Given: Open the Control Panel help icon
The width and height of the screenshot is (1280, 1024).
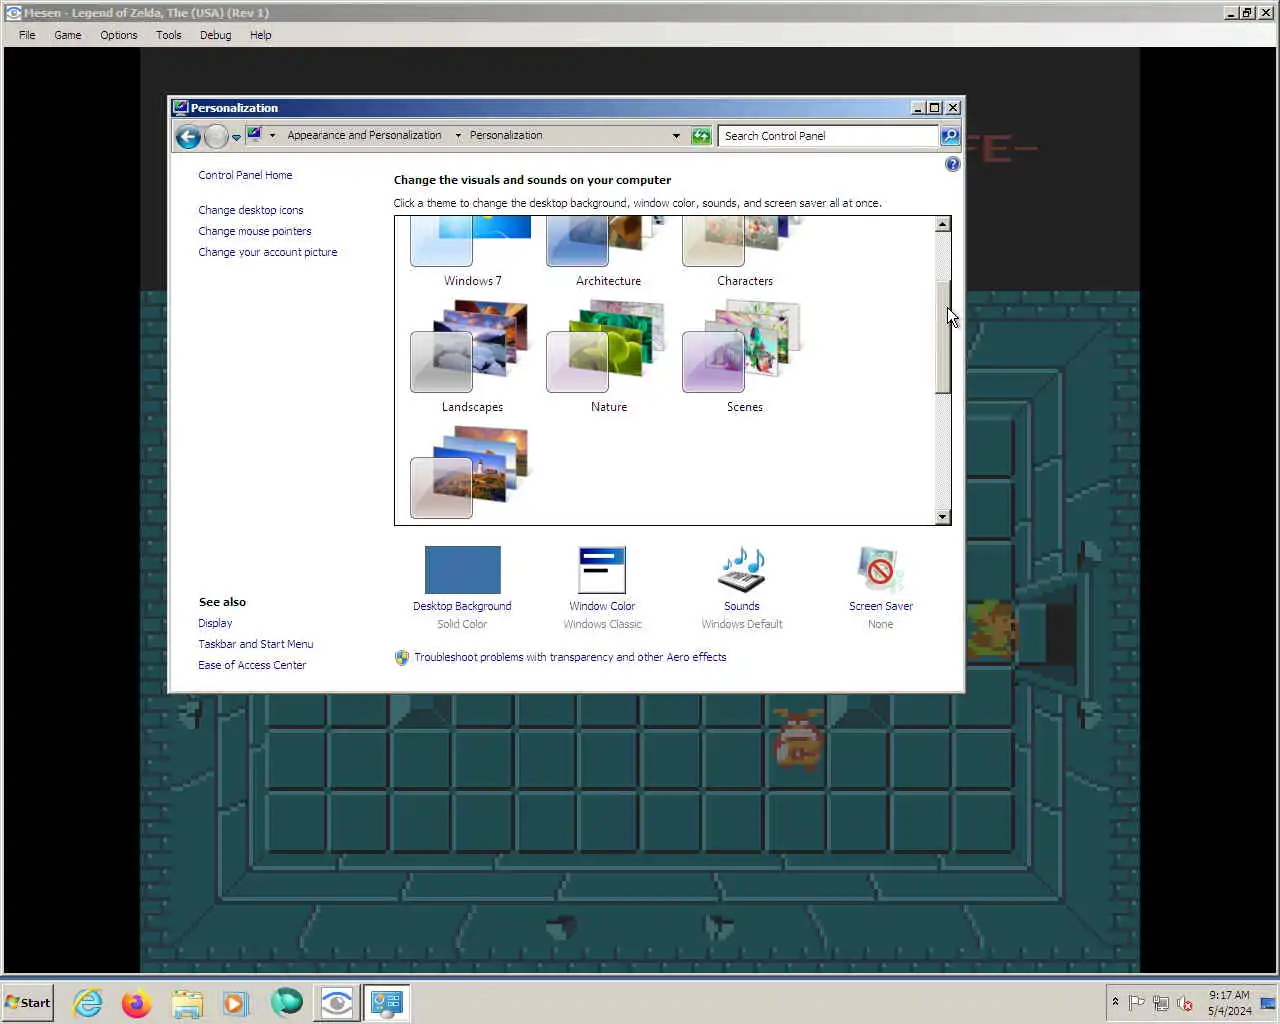Looking at the screenshot, I should [x=952, y=164].
